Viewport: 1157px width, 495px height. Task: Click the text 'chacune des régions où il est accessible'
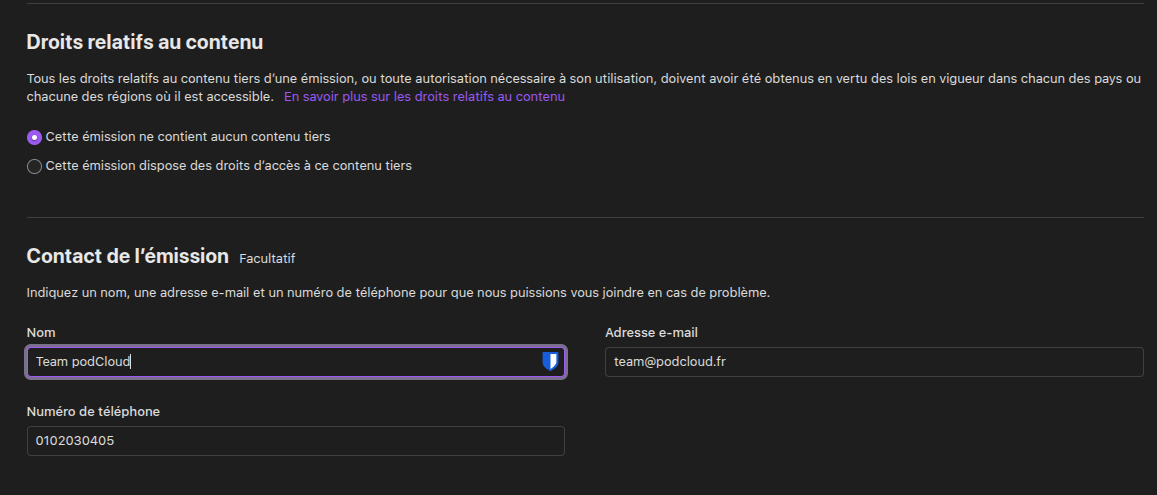(x=150, y=97)
